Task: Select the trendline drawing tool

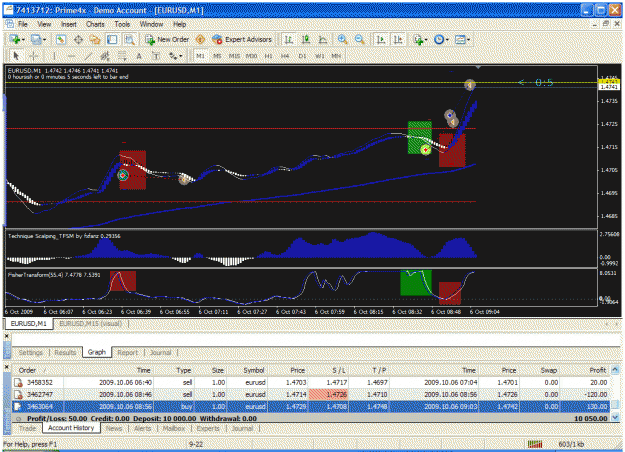Action: click(x=88, y=56)
